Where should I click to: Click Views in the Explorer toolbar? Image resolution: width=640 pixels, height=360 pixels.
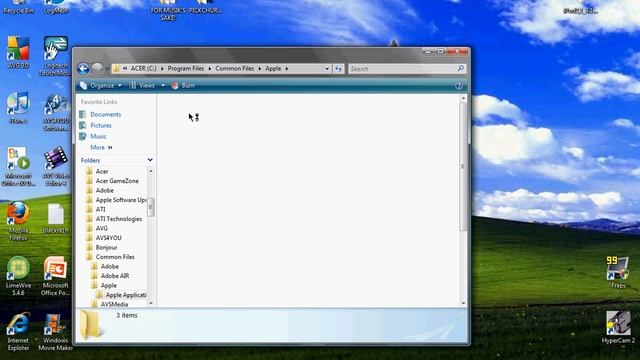tap(142, 85)
